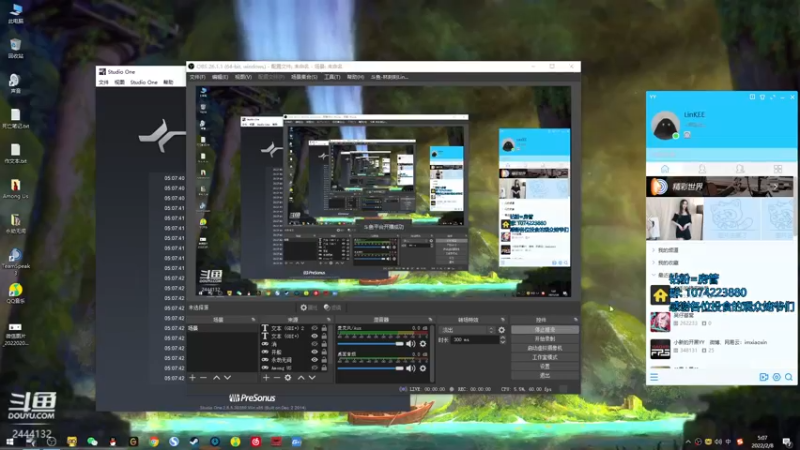This screenshot has height=450, width=800.
Task: Open transition properties gear next to 淡出
Action: (x=502, y=330)
